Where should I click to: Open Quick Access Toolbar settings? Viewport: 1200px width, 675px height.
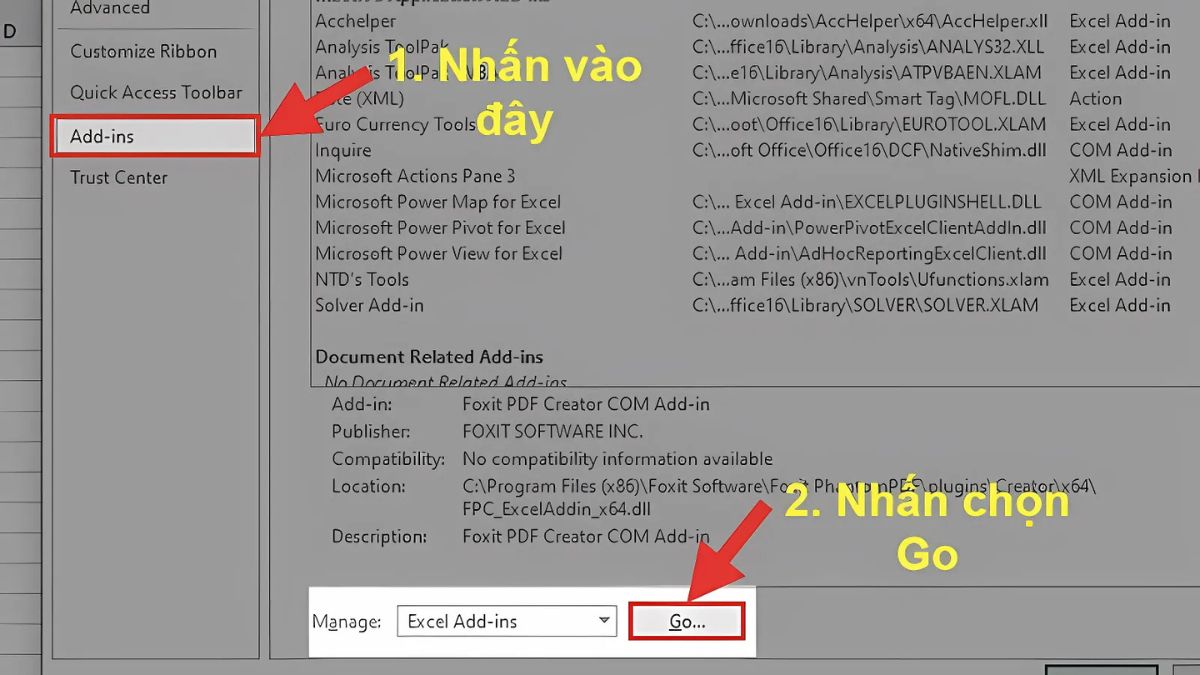156,93
